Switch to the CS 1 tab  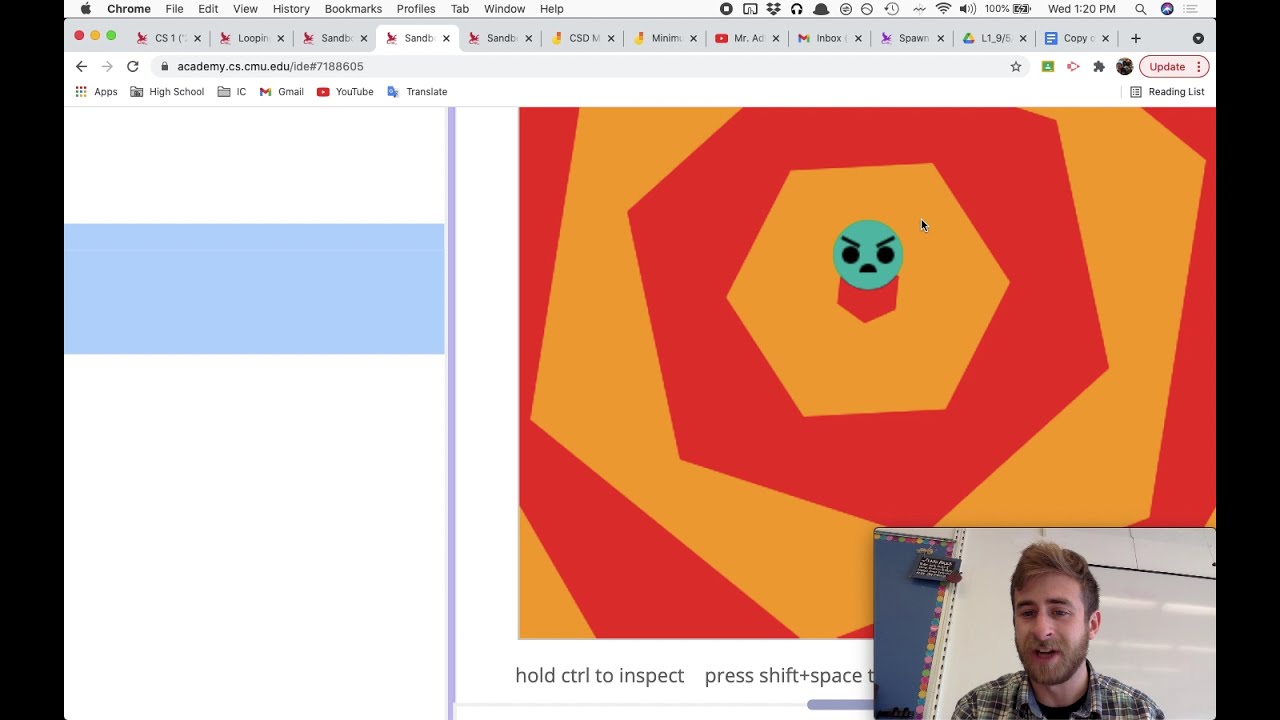(x=170, y=38)
